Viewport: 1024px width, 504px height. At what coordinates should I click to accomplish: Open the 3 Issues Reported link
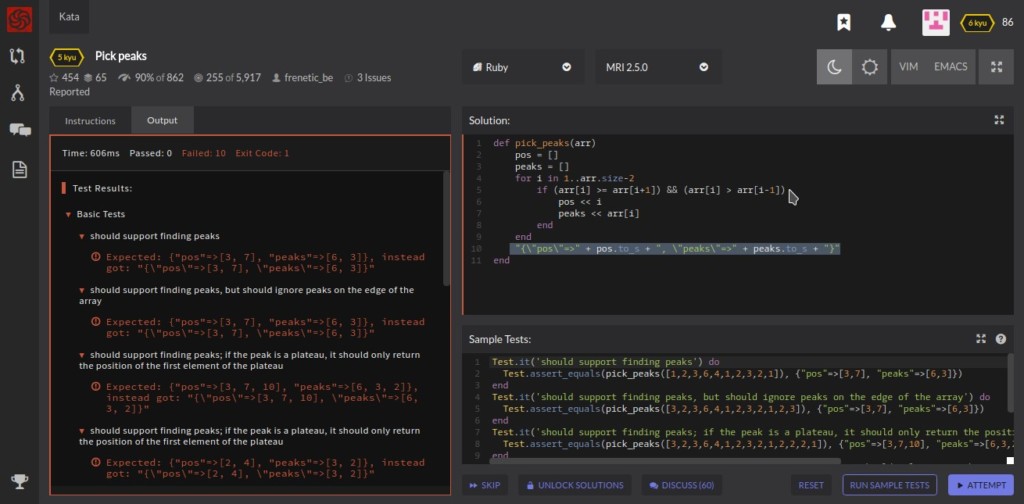pyautogui.click(x=220, y=84)
